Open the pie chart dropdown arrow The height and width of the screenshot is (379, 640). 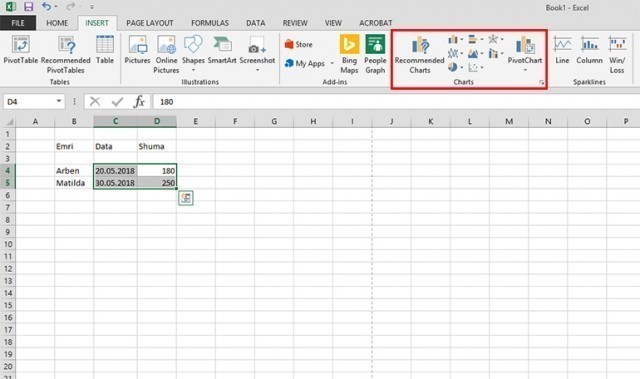click(x=462, y=67)
